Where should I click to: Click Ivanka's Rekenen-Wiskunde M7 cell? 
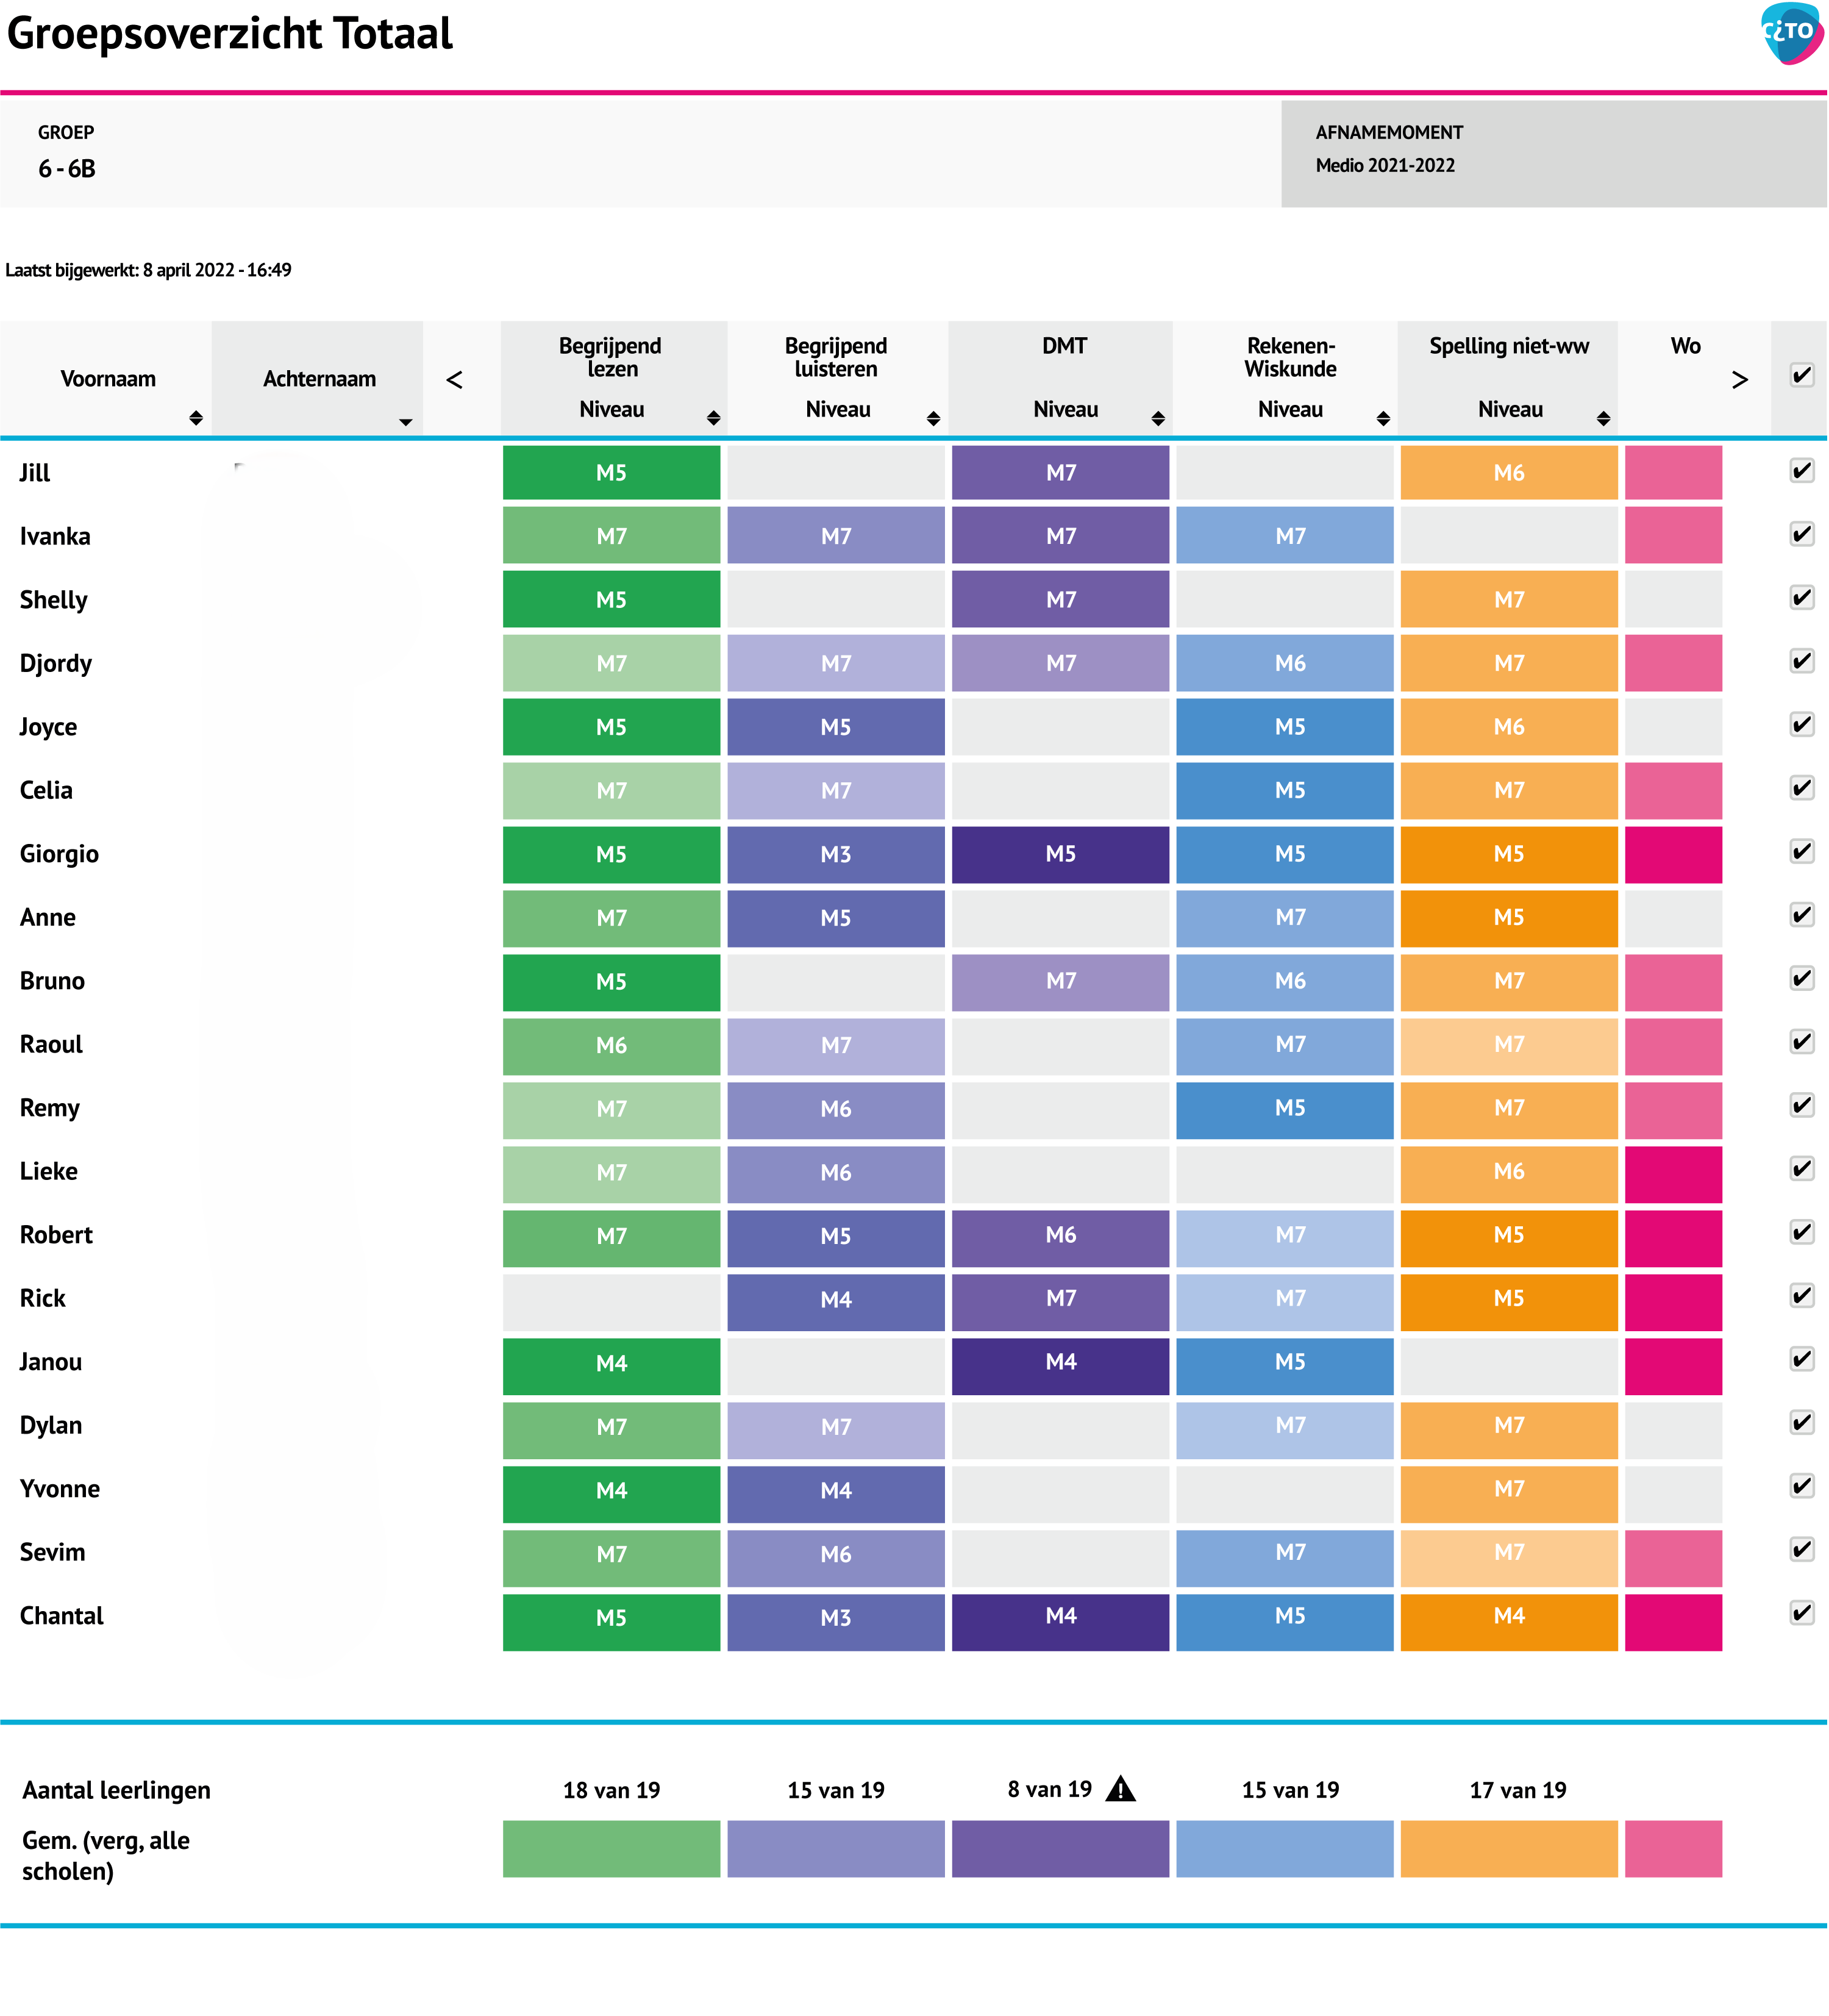pos(1284,537)
